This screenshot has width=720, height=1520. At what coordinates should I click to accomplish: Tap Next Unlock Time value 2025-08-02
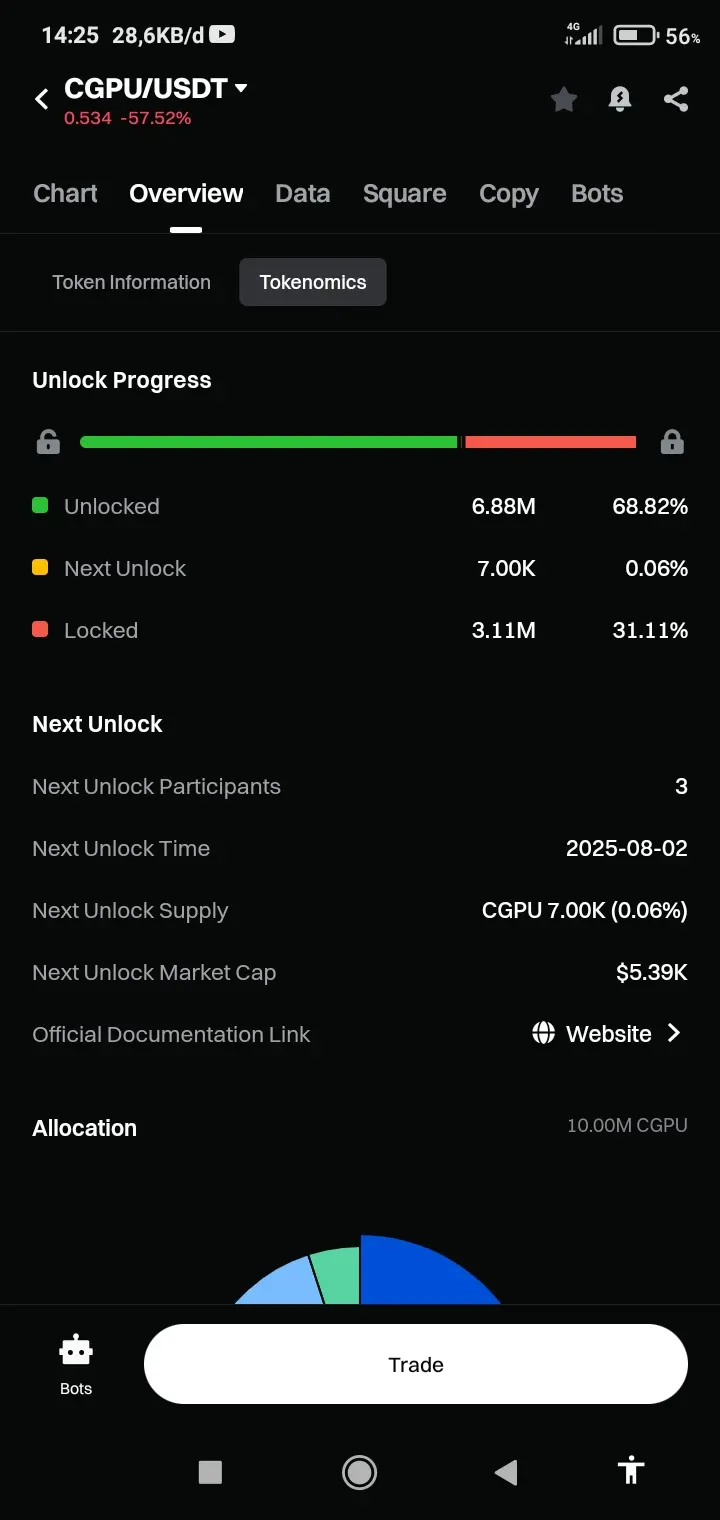point(627,848)
